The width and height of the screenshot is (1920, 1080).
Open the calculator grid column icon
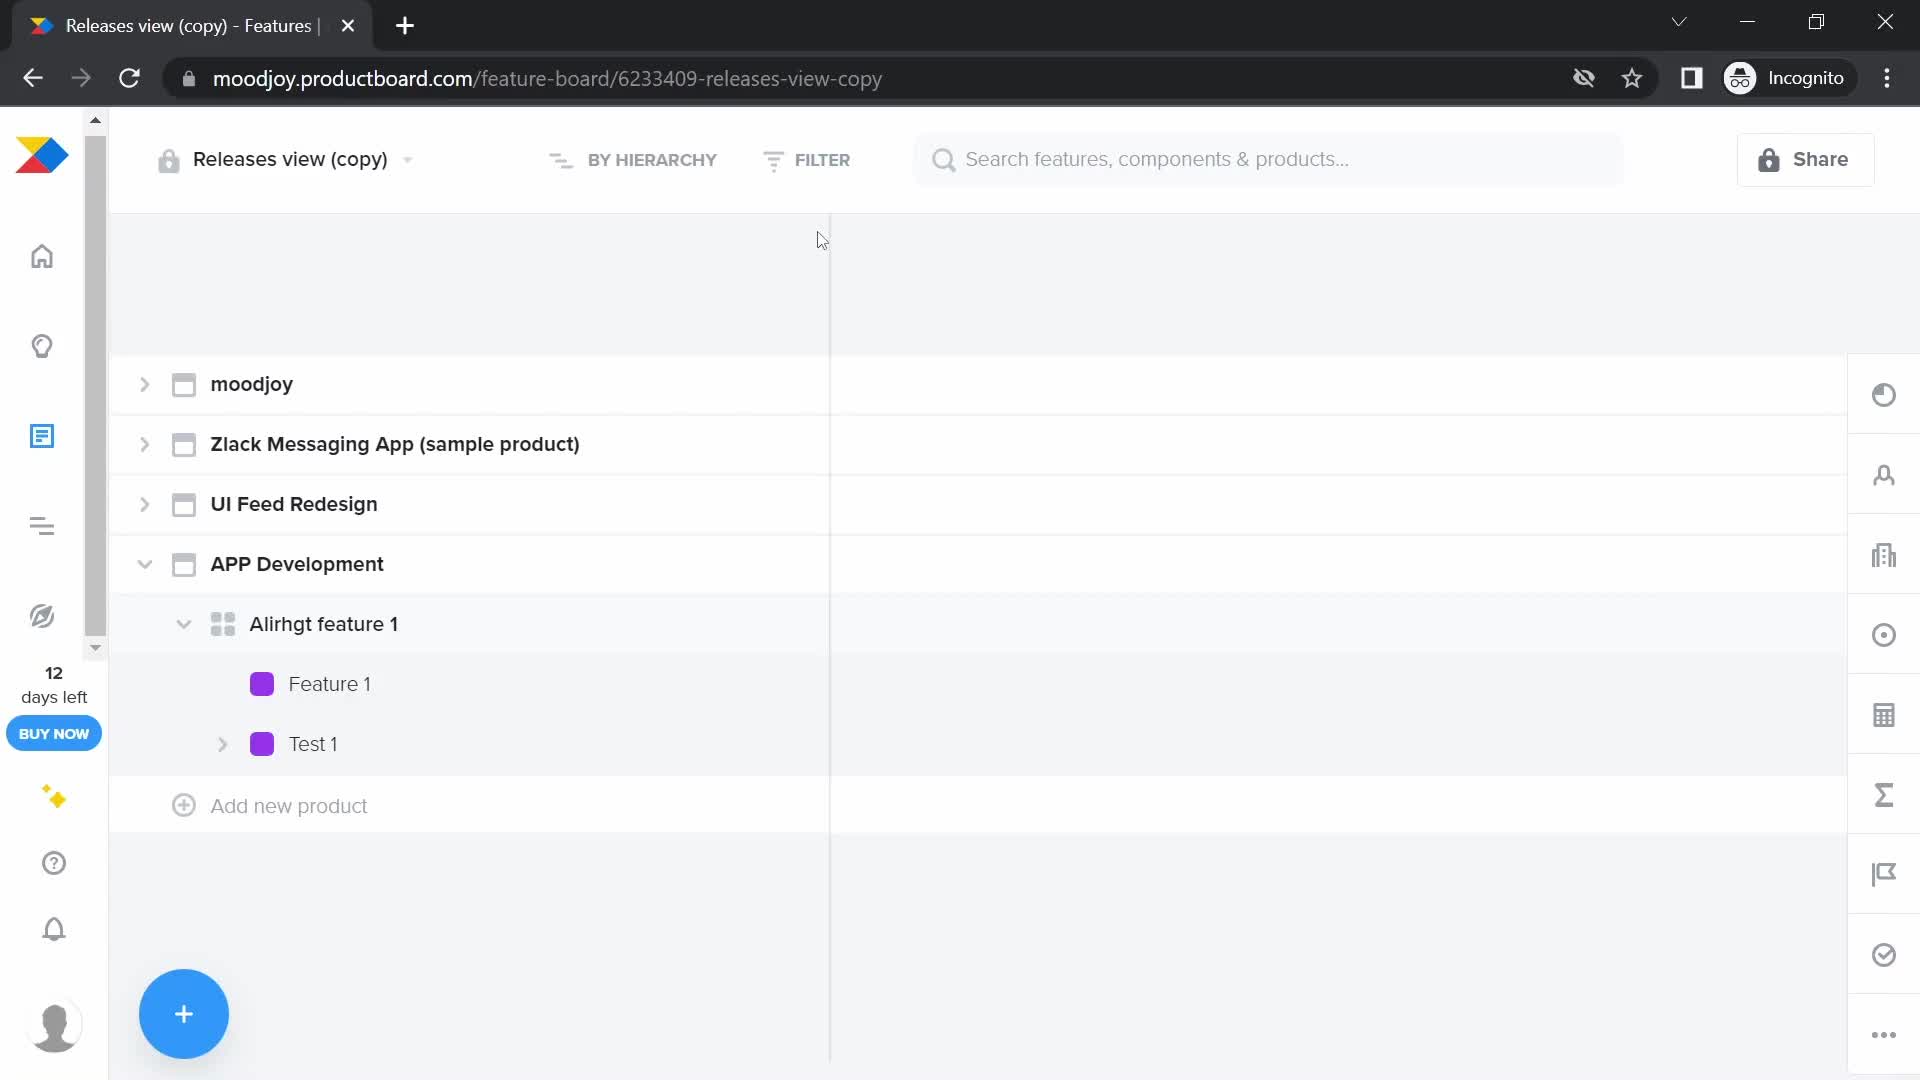point(1884,715)
